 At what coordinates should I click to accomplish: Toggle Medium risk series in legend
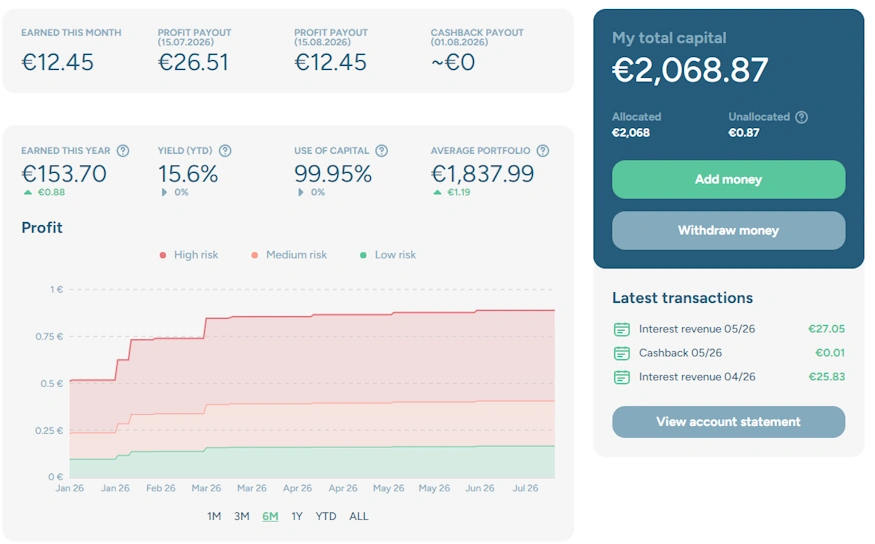coord(289,255)
